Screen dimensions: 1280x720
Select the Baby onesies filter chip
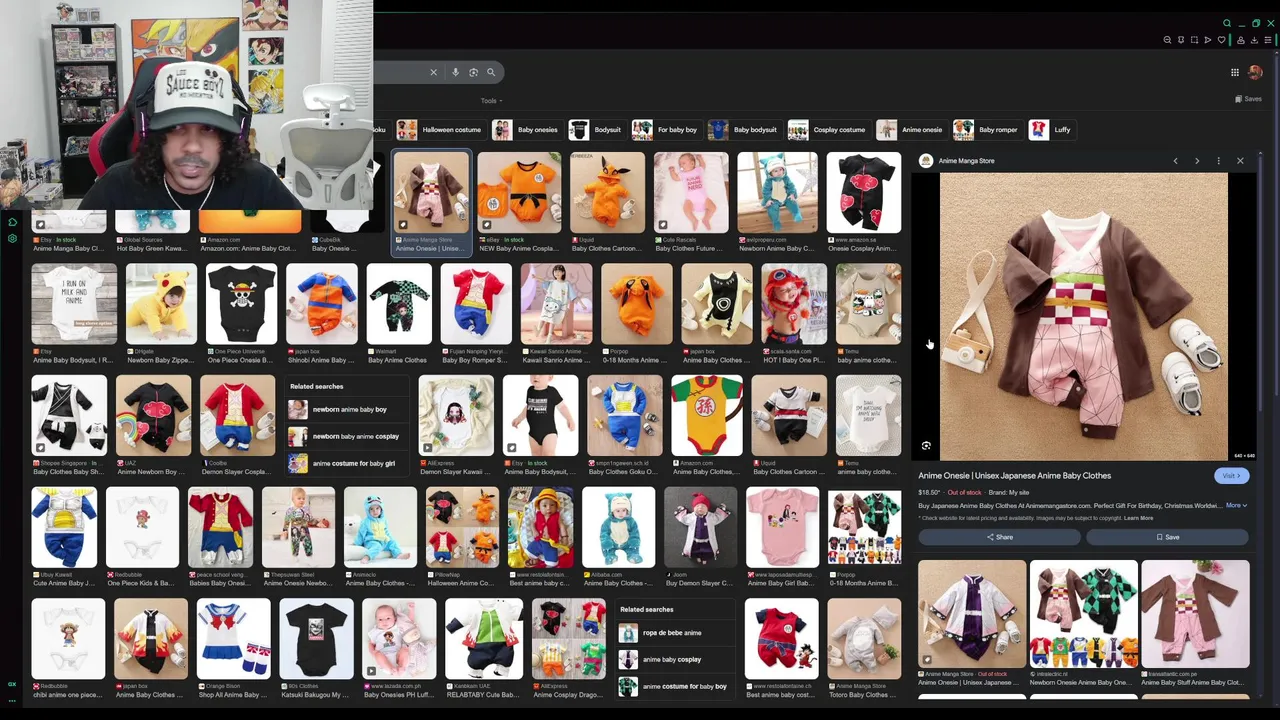click(x=526, y=130)
